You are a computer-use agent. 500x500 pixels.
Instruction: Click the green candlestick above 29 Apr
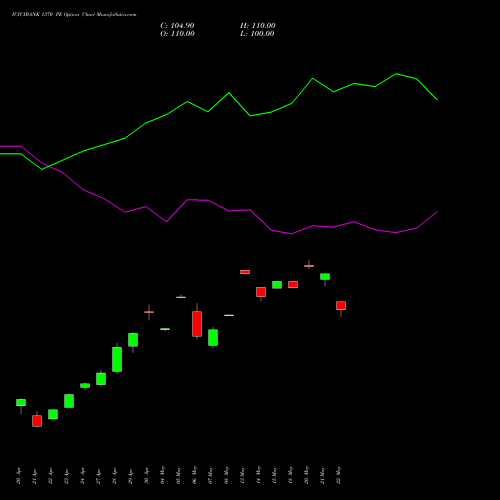coord(133,340)
